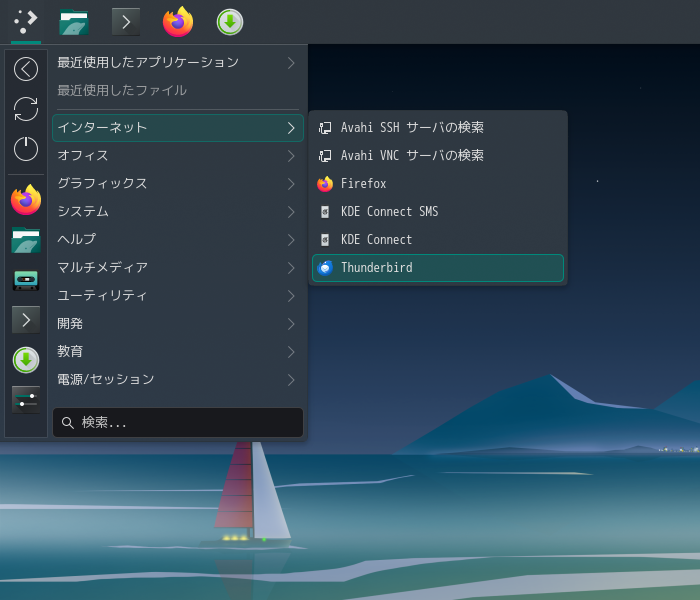
Task: Open Dolphin file manager from the top panel
Action: (74, 22)
